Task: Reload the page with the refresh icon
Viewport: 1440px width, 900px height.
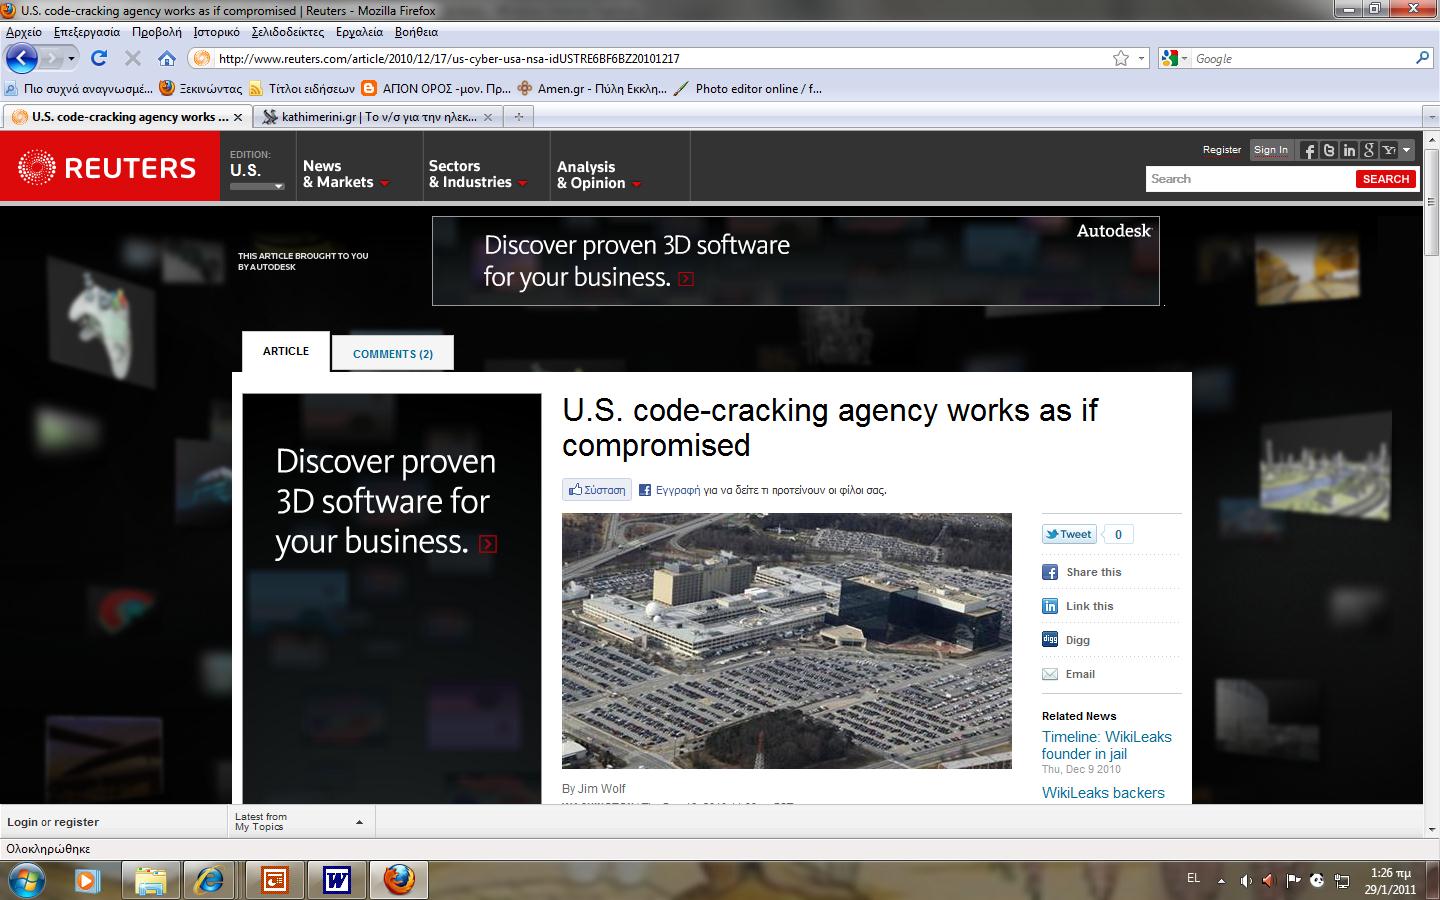Action: pos(99,58)
